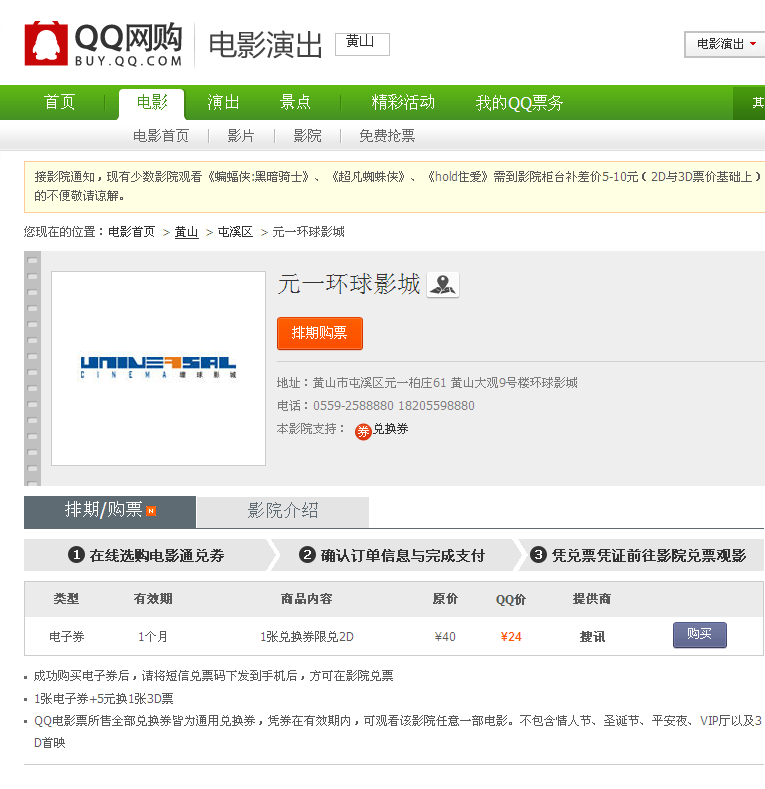This screenshot has width=765, height=789.
Task: Open 我的QQ票务 in the navigation bar
Action: (x=519, y=103)
